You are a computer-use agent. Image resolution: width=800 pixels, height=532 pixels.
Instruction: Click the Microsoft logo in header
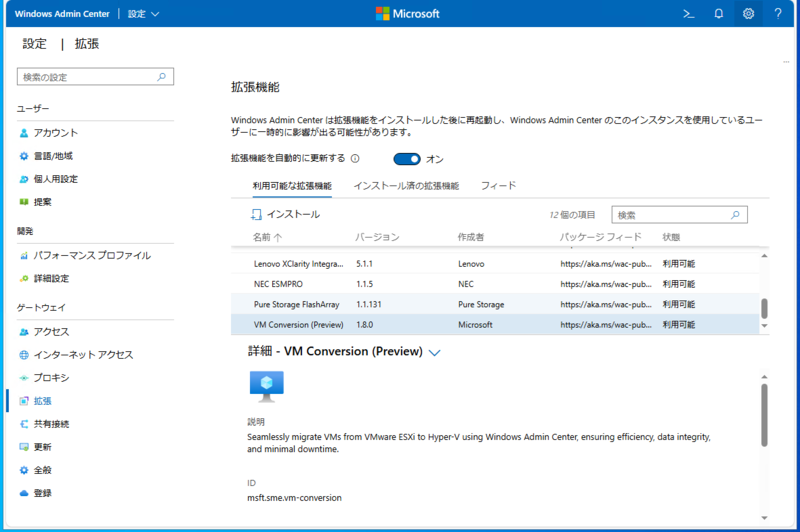coord(408,14)
